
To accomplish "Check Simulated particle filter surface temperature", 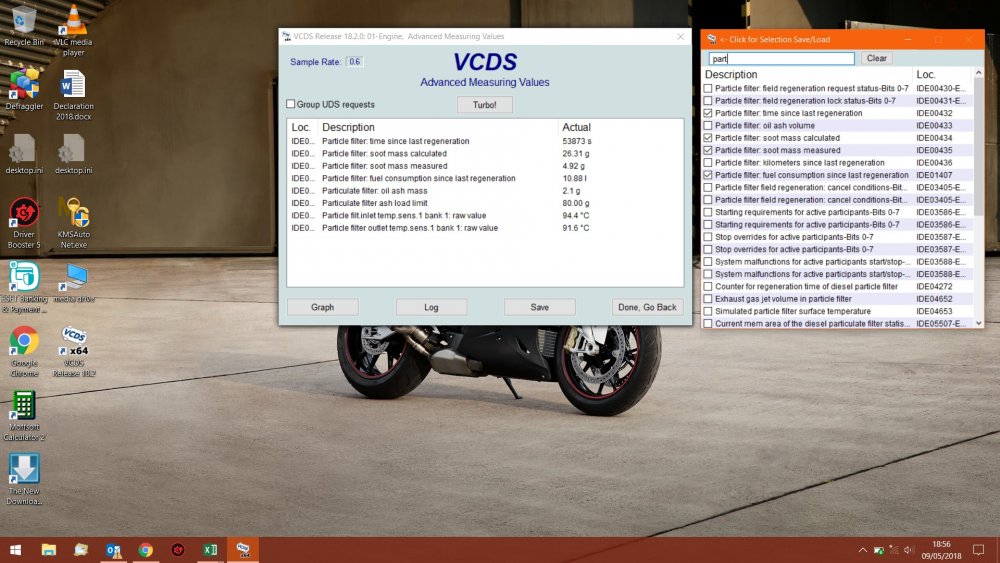I will 708,311.
